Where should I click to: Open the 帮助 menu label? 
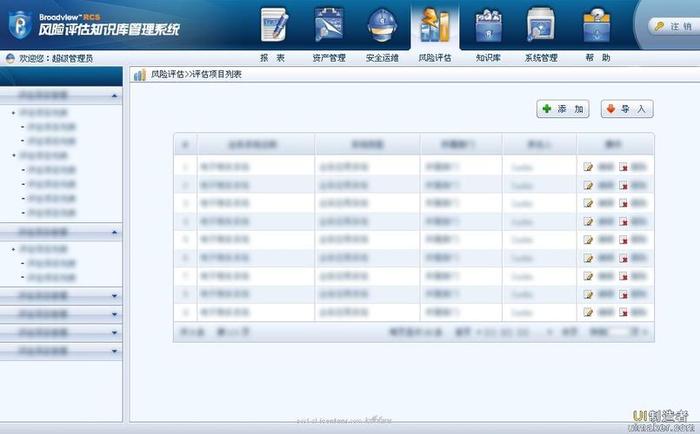click(x=598, y=58)
